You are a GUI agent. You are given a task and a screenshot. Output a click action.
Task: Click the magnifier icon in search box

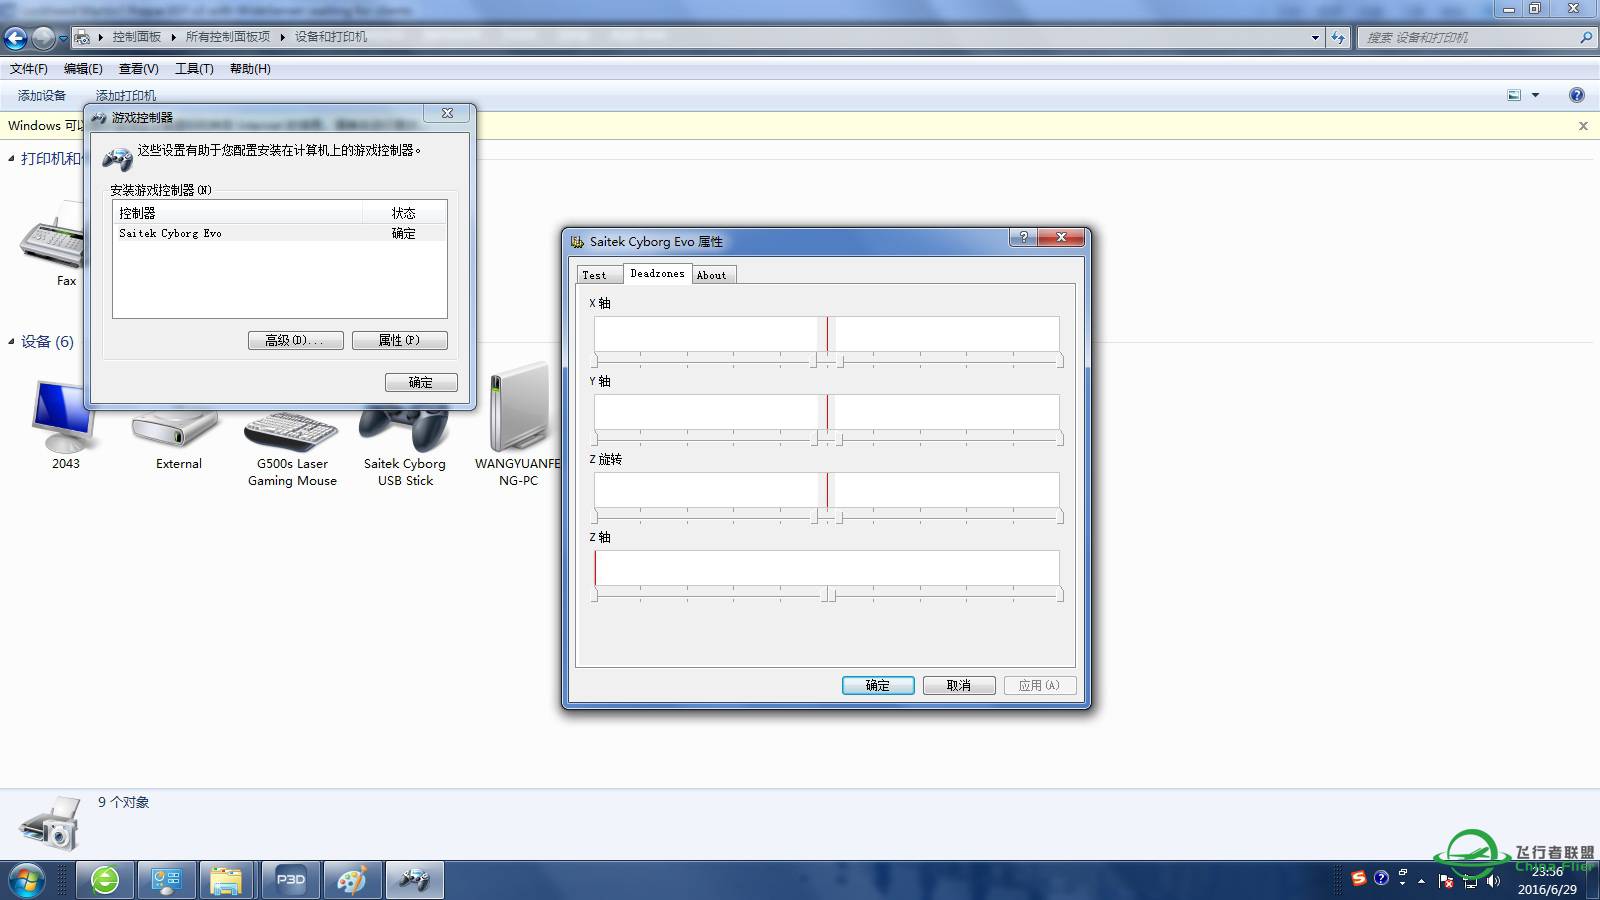(1585, 38)
